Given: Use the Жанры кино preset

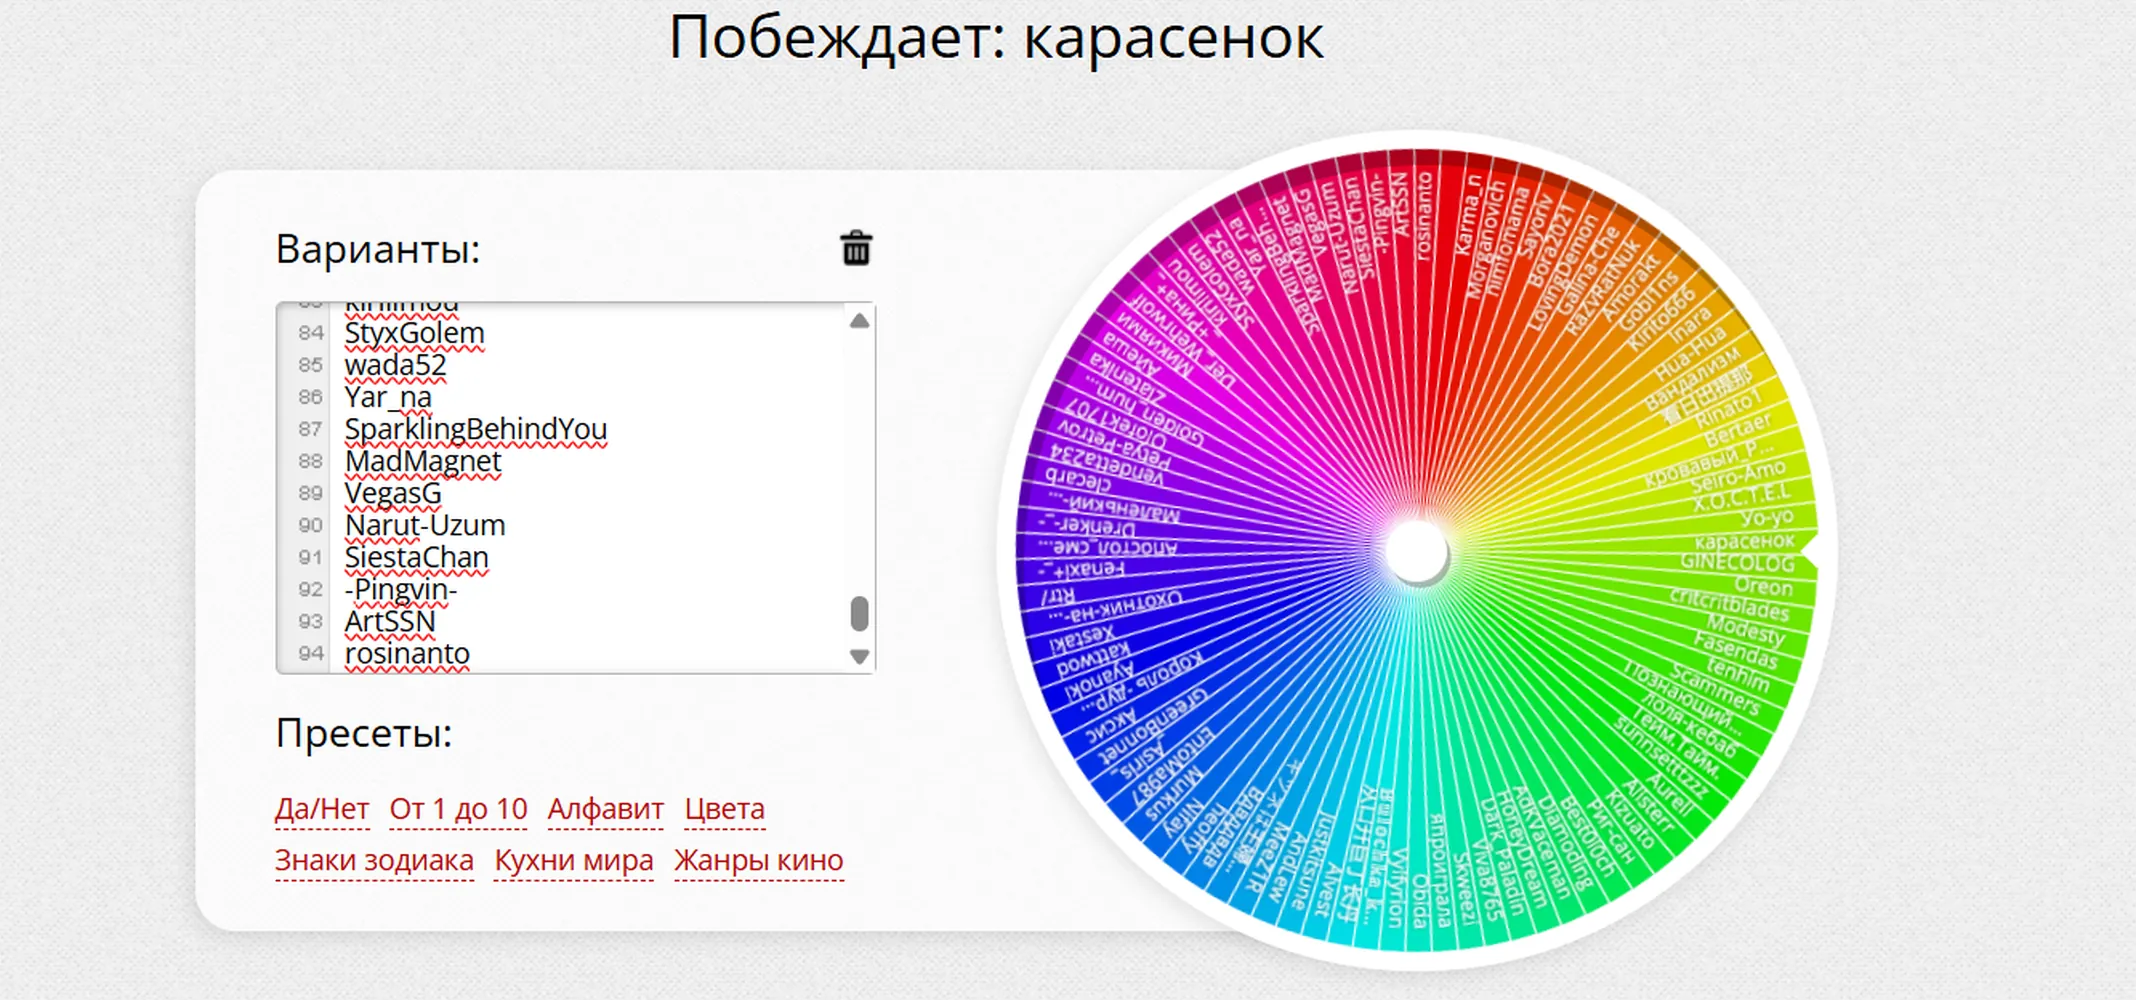Looking at the screenshot, I should 759,860.
